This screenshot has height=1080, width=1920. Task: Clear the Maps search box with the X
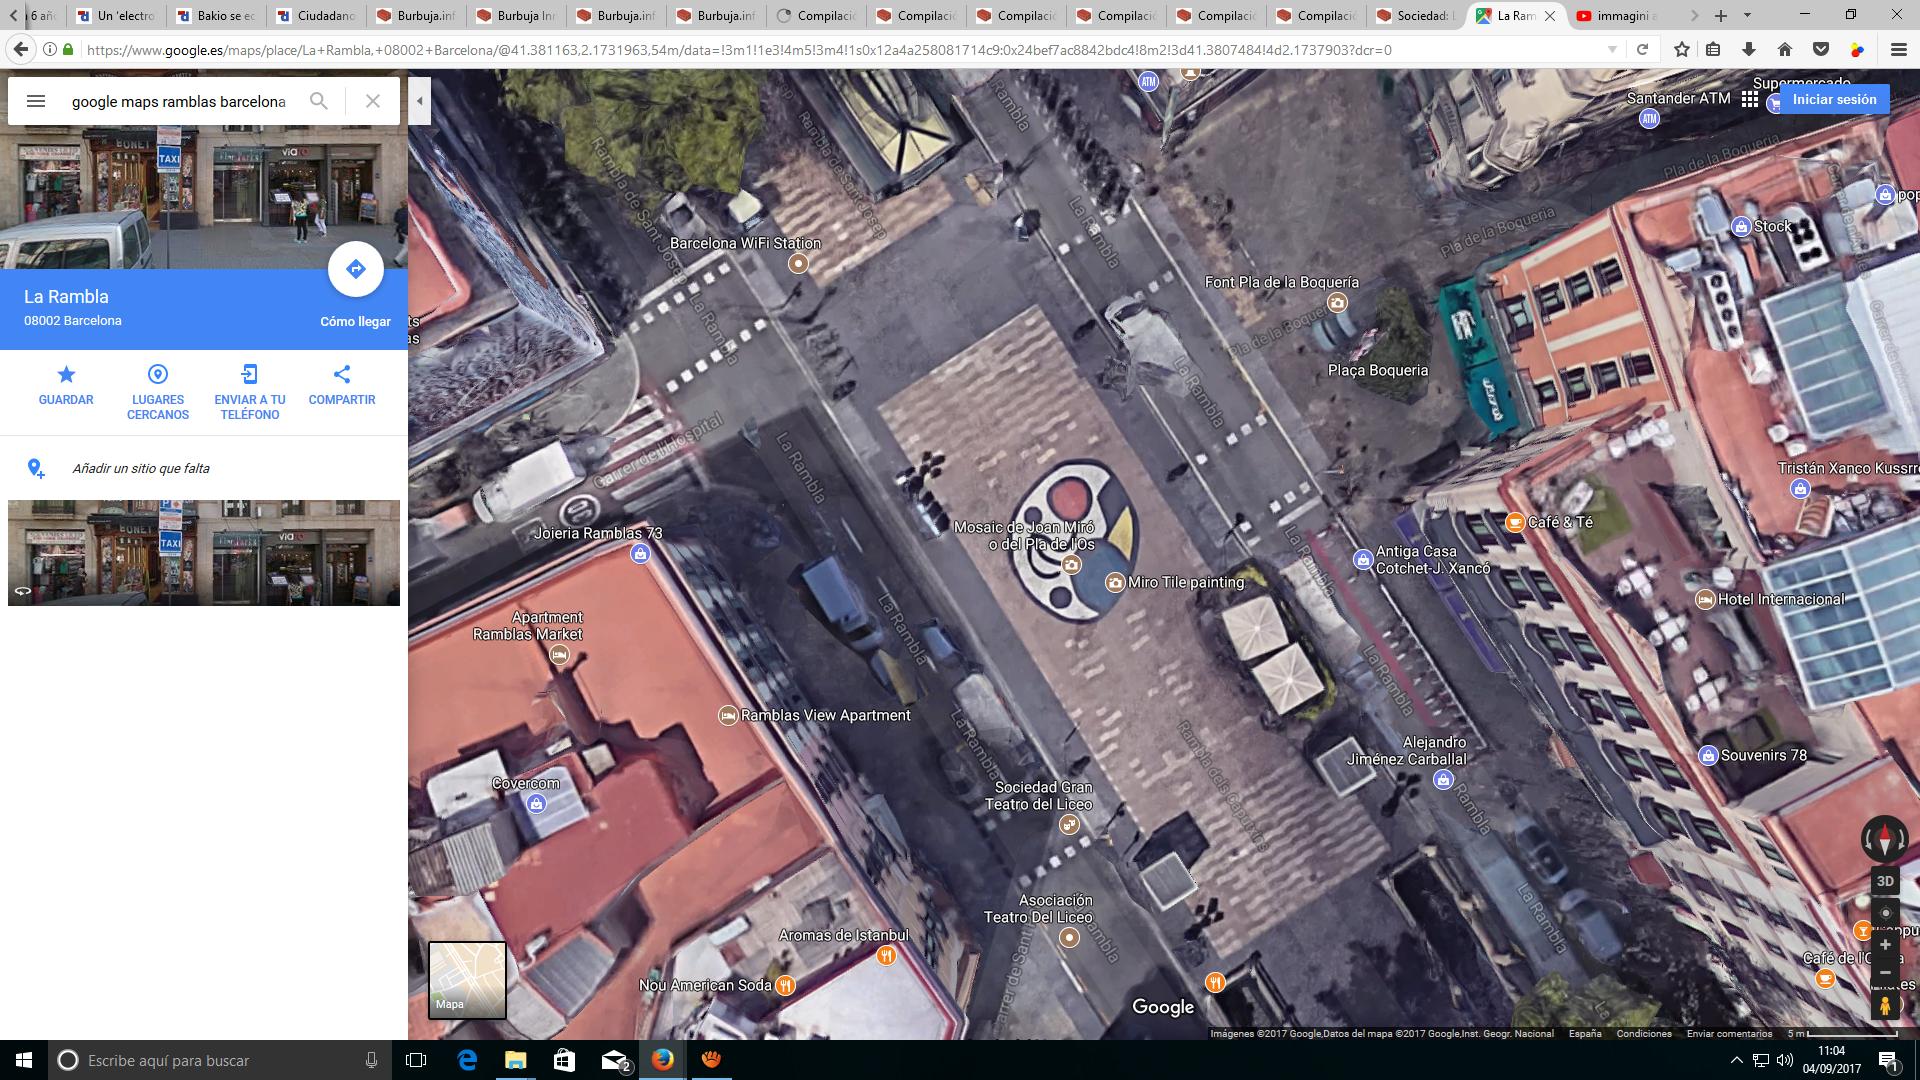tap(372, 101)
